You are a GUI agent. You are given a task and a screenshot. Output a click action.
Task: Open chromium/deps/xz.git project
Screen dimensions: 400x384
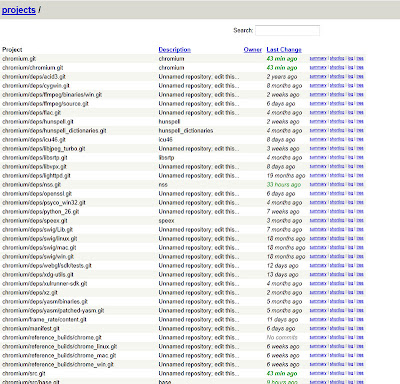coord(30,293)
